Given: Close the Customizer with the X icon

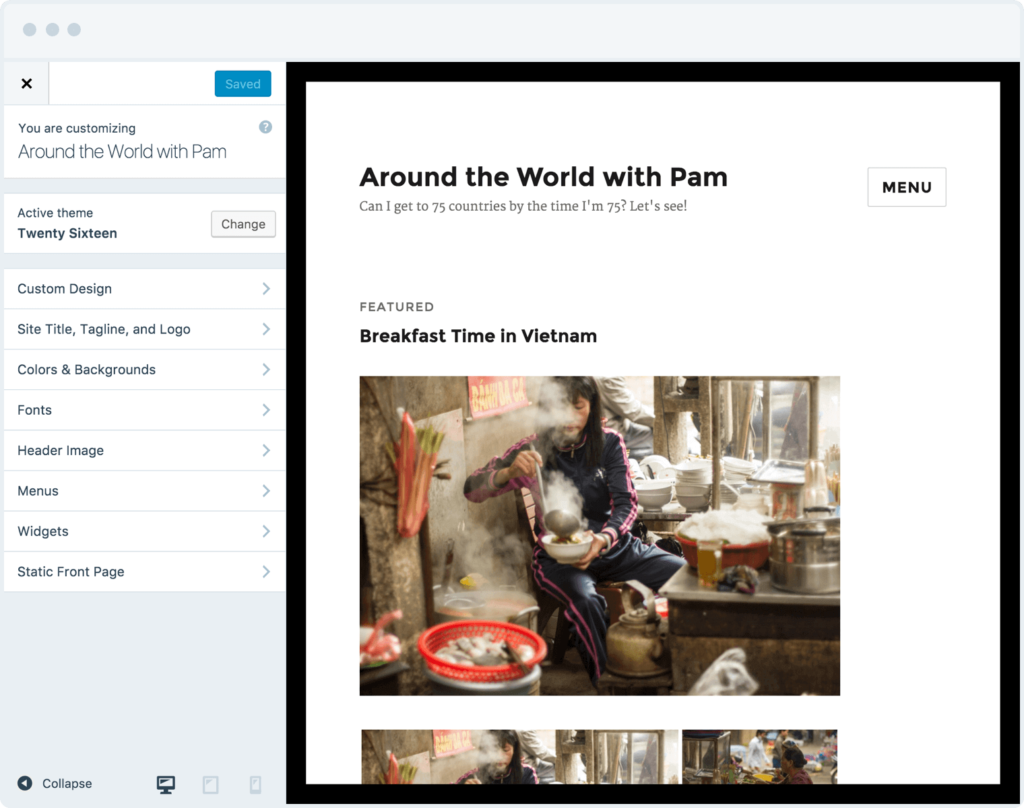Looking at the screenshot, I should pyautogui.click(x=26, y=84).
